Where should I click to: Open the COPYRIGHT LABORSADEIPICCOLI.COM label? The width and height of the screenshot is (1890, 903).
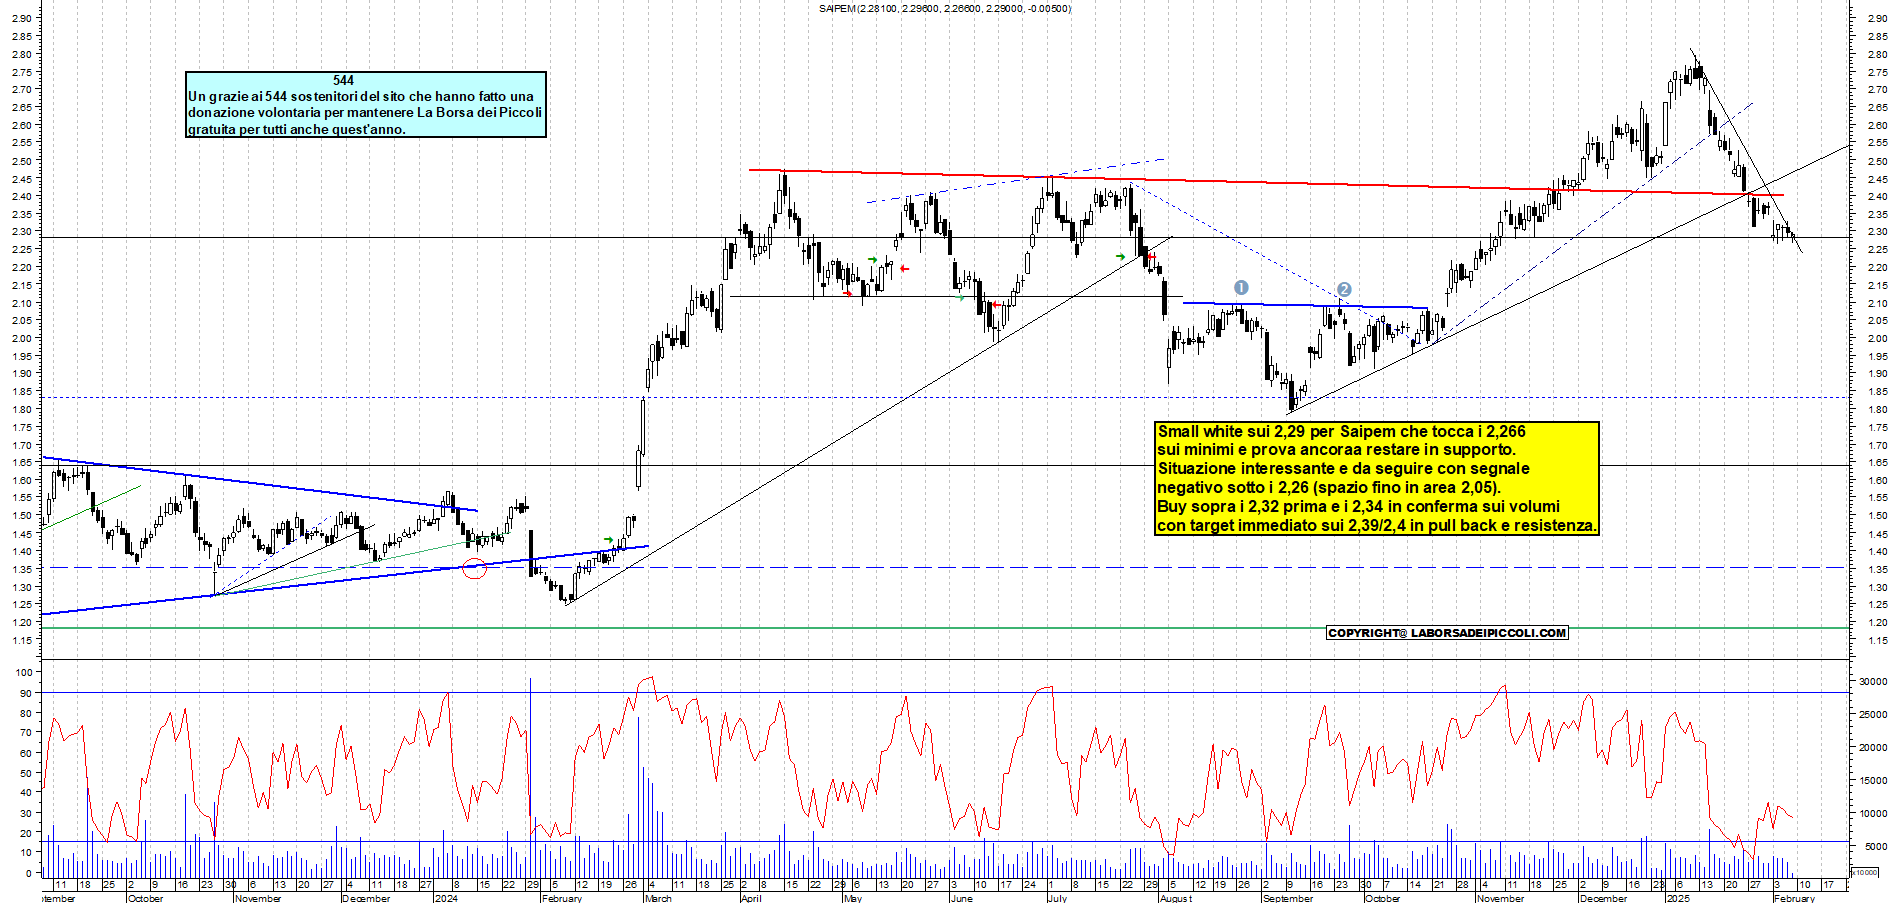1447,633
